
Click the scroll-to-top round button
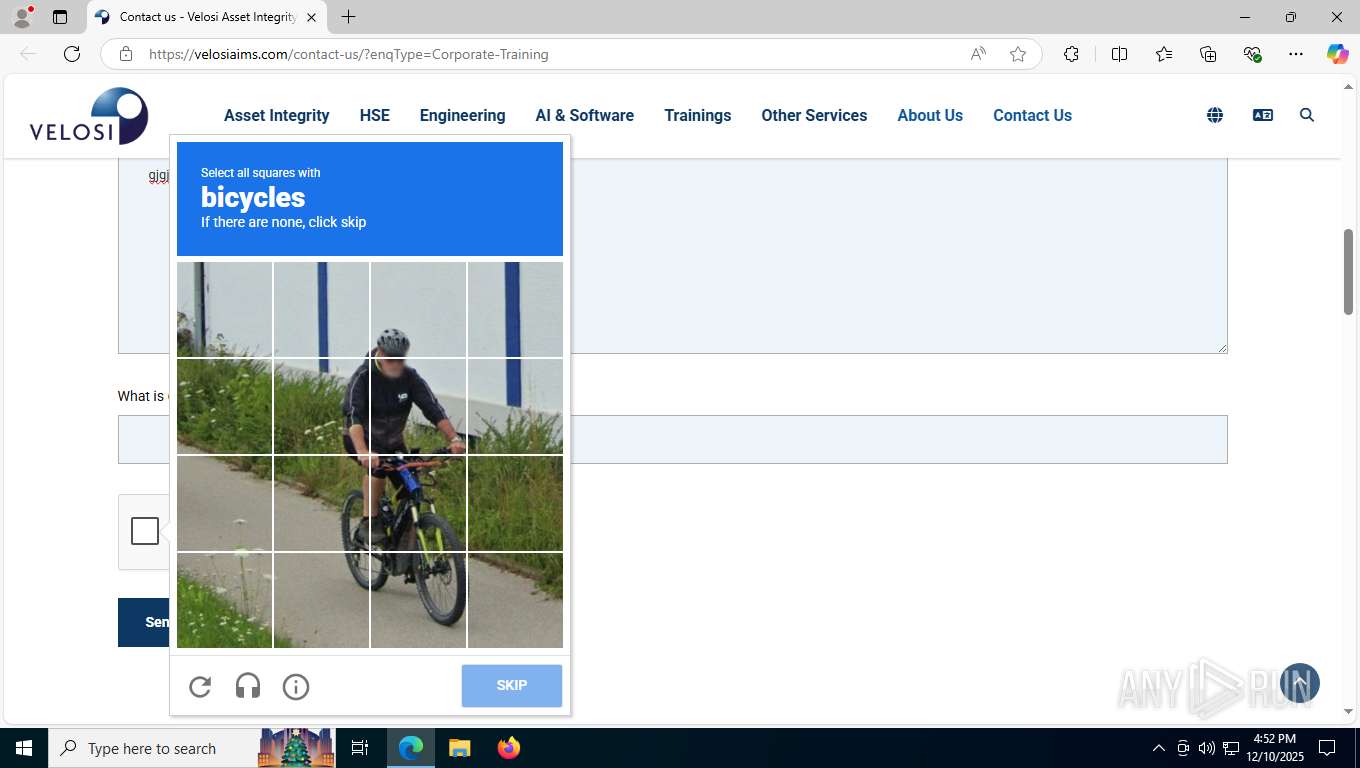click(1300, 683)
